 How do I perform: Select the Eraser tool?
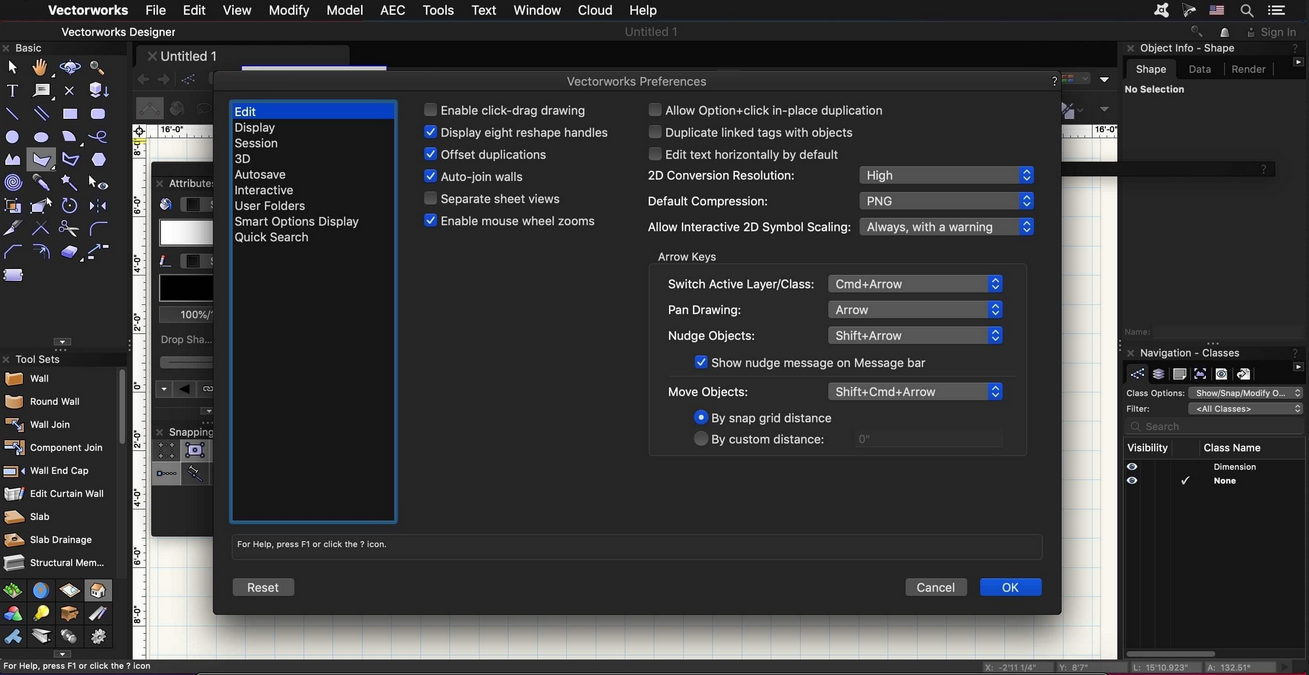click(x=70, y=252)
